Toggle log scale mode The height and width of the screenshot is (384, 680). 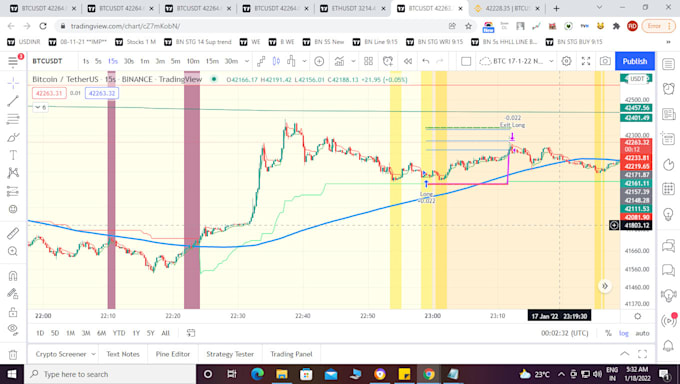[x=624, y=333]
